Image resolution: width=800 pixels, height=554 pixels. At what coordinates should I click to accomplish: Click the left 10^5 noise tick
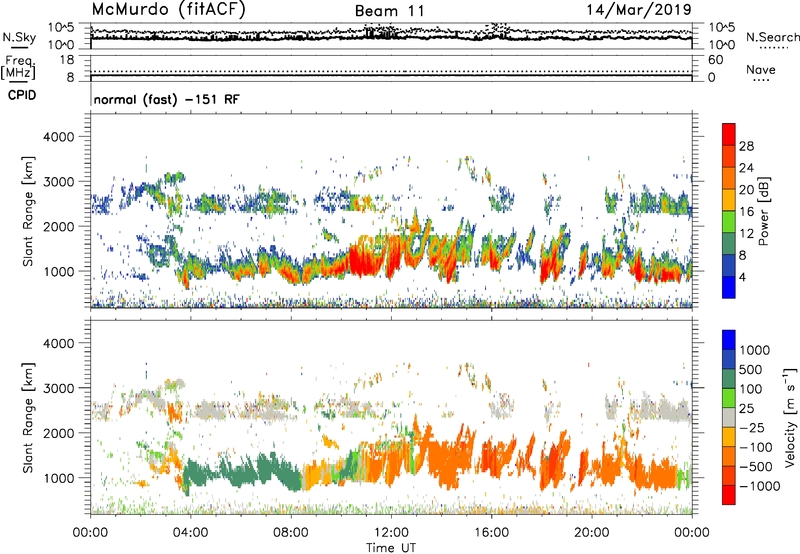pyautogui.click(x=61, y=27)
